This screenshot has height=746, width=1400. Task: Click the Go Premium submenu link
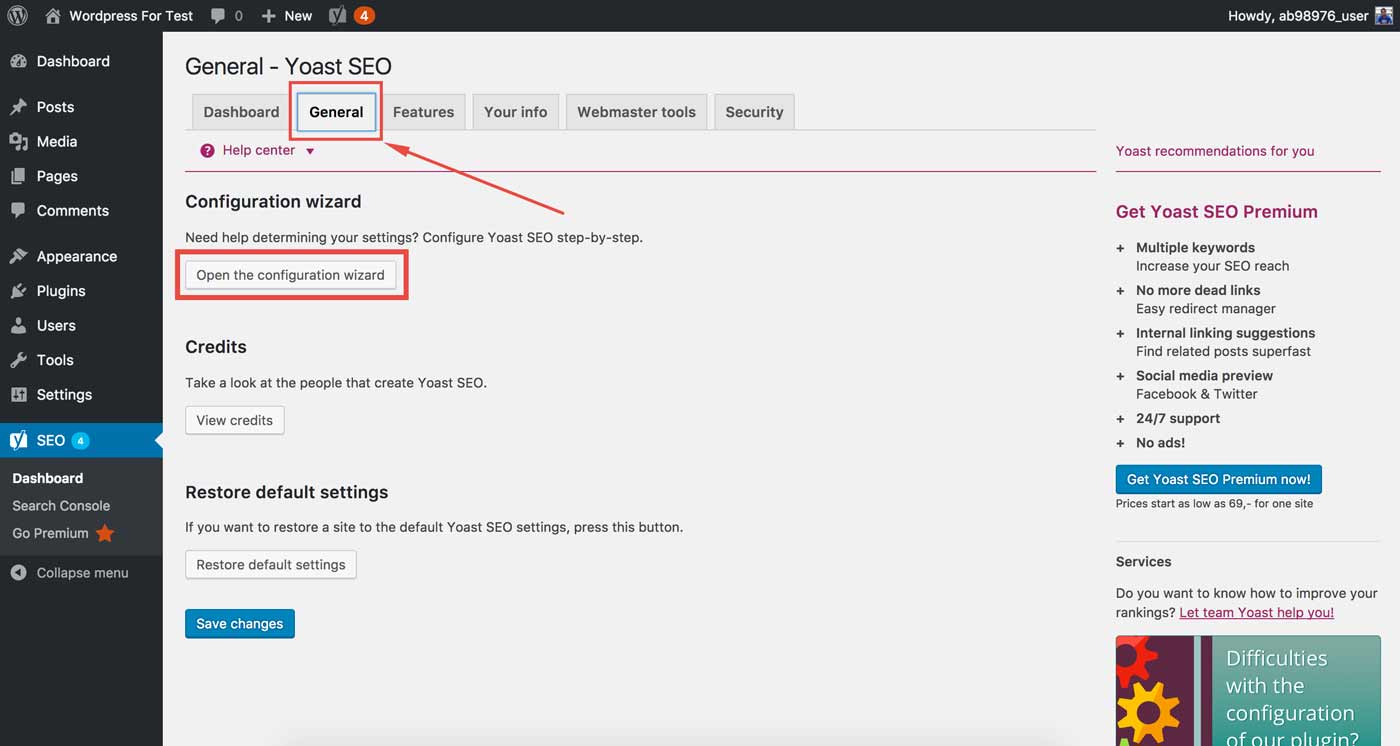(x=50, y=533)
